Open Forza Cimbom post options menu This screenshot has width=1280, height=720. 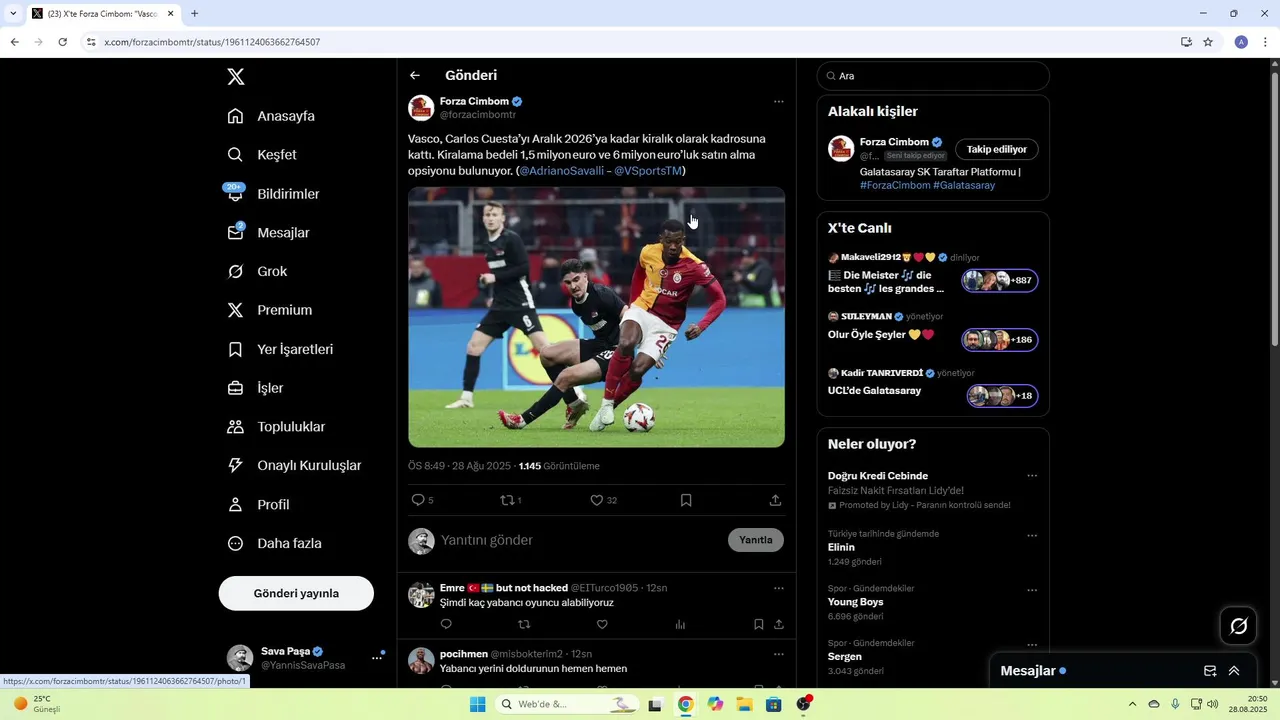coord(778,102)
